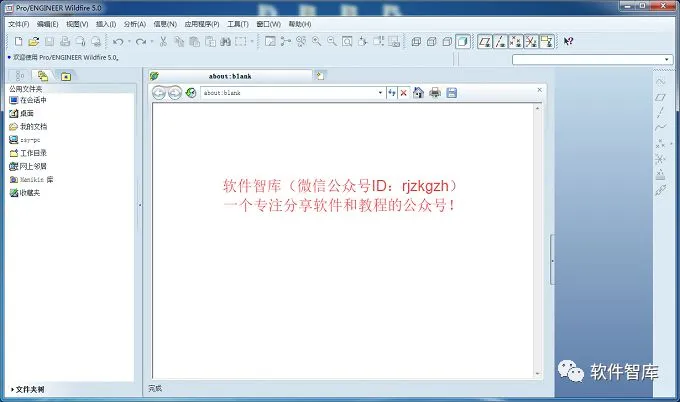Switch to the Model Tree navigator tab
Screen dimensions: 680x402
point(20,76)
